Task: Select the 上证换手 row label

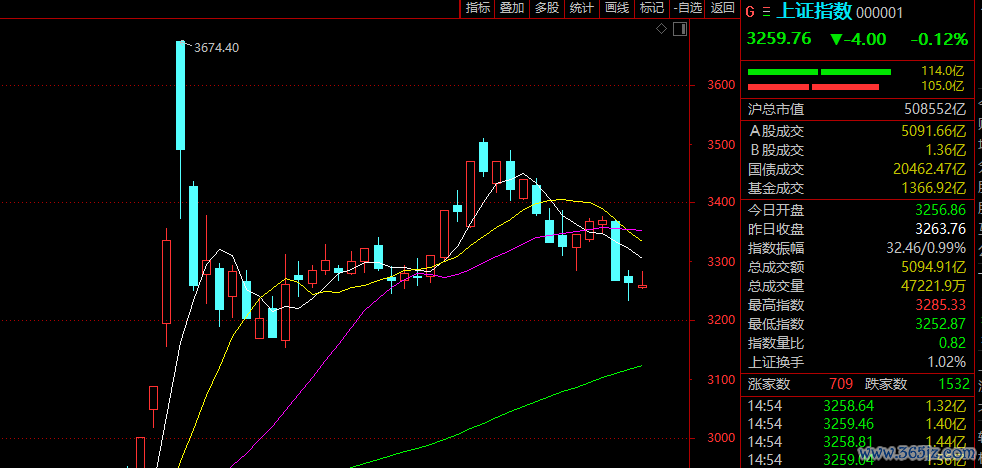Action: [x=776, y=362]
